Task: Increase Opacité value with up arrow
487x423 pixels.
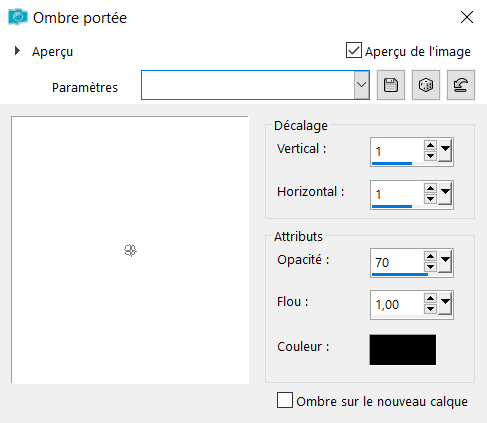Action: coord(430,256)
